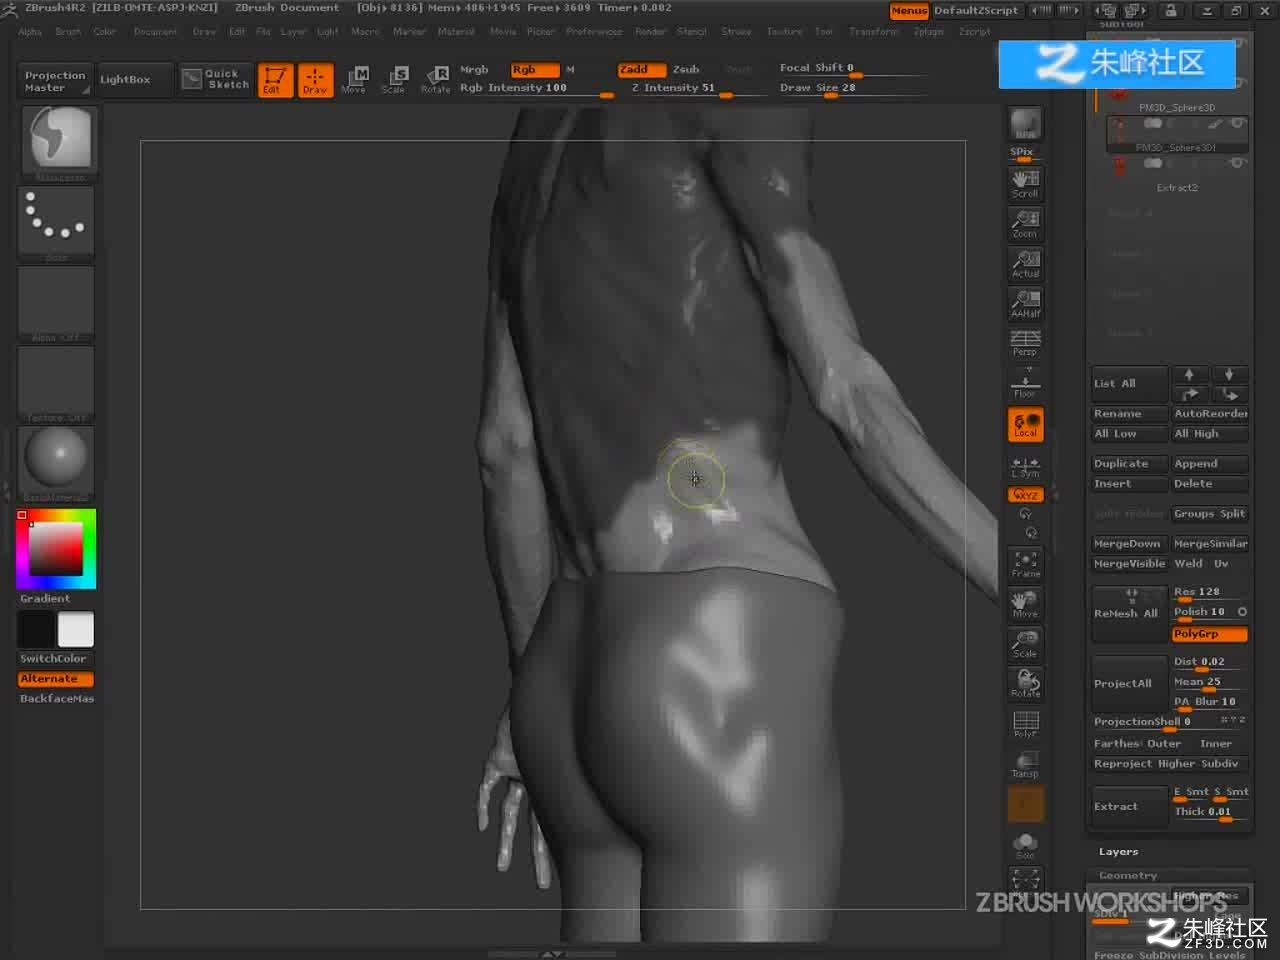Move subtool down with down arrow
Image resolution: width=1280 pixels, height=960 pixels.
pos(1229,374)
